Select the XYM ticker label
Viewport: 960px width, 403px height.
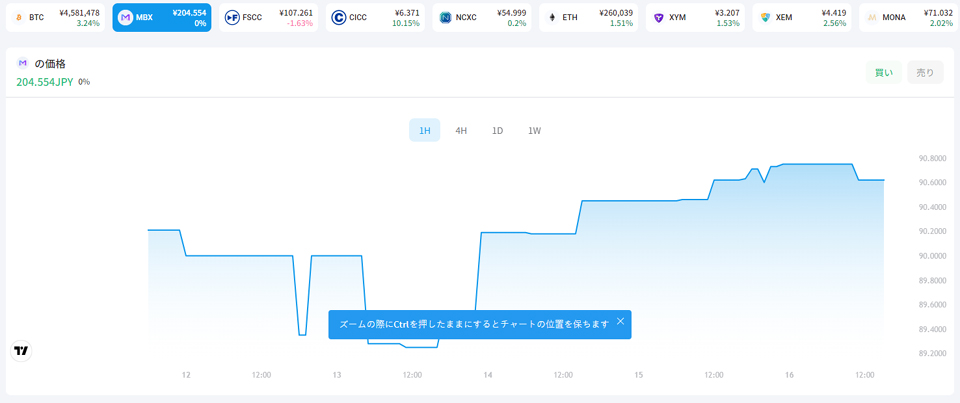pyautogui.click(x=677, y=18)
